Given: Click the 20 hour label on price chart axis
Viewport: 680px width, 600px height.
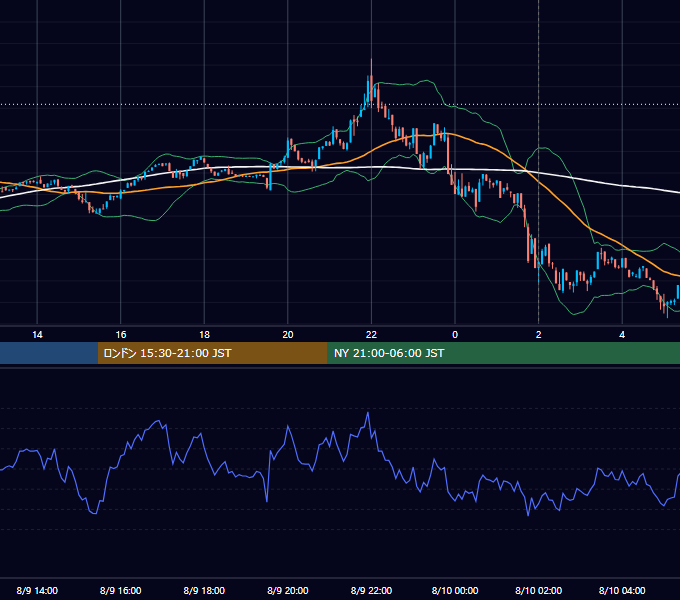Looking at the screenshot, I should [288, 335].
